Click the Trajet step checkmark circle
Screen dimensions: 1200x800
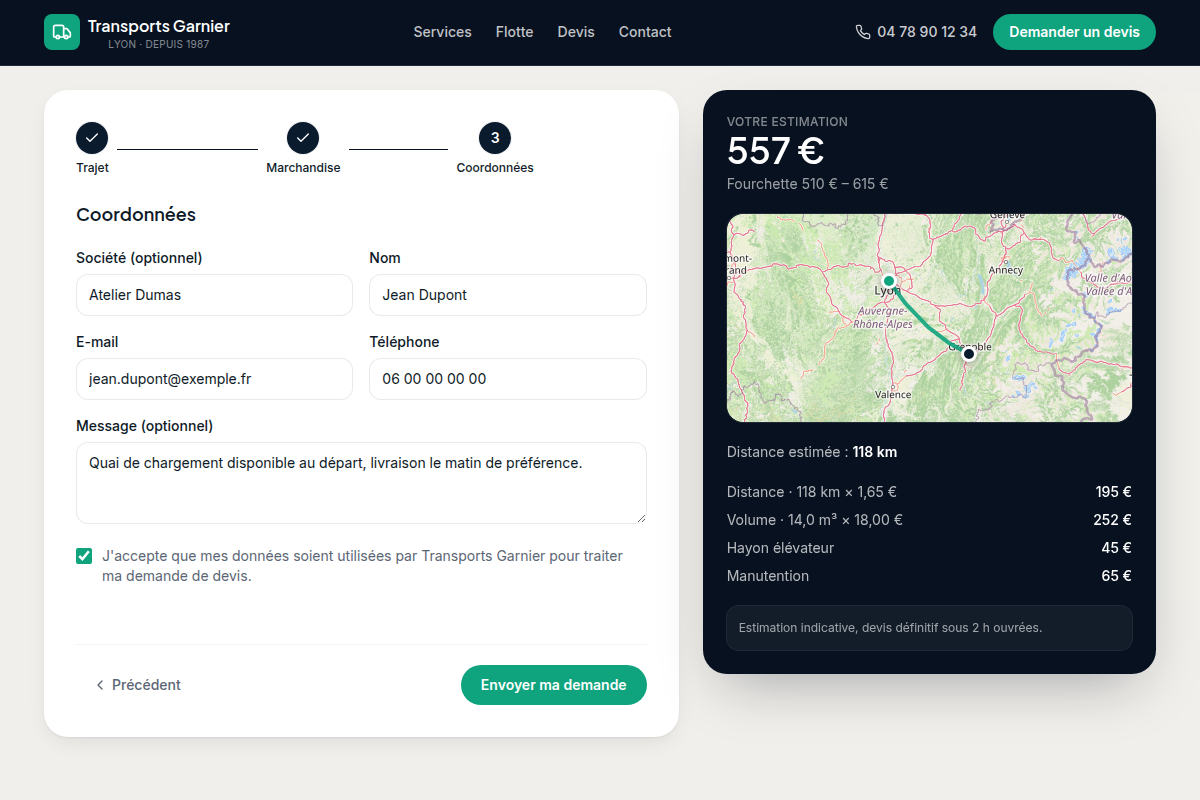pyautogui.click(x=92, y=138)
